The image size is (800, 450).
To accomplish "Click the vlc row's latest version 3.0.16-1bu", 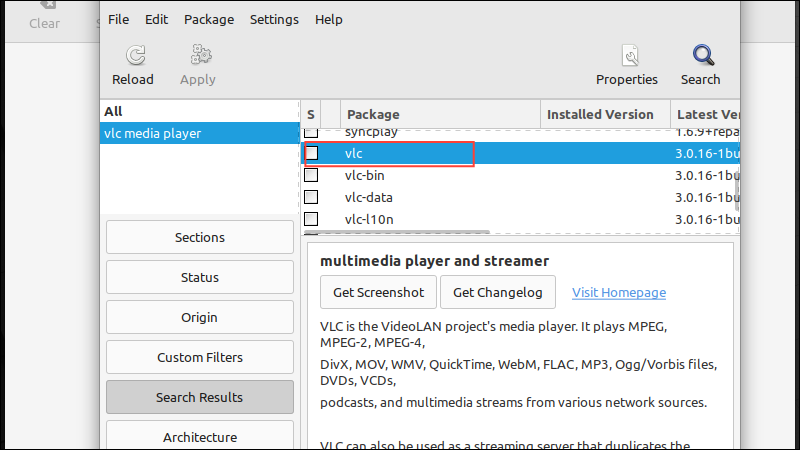I will [707, 154].
